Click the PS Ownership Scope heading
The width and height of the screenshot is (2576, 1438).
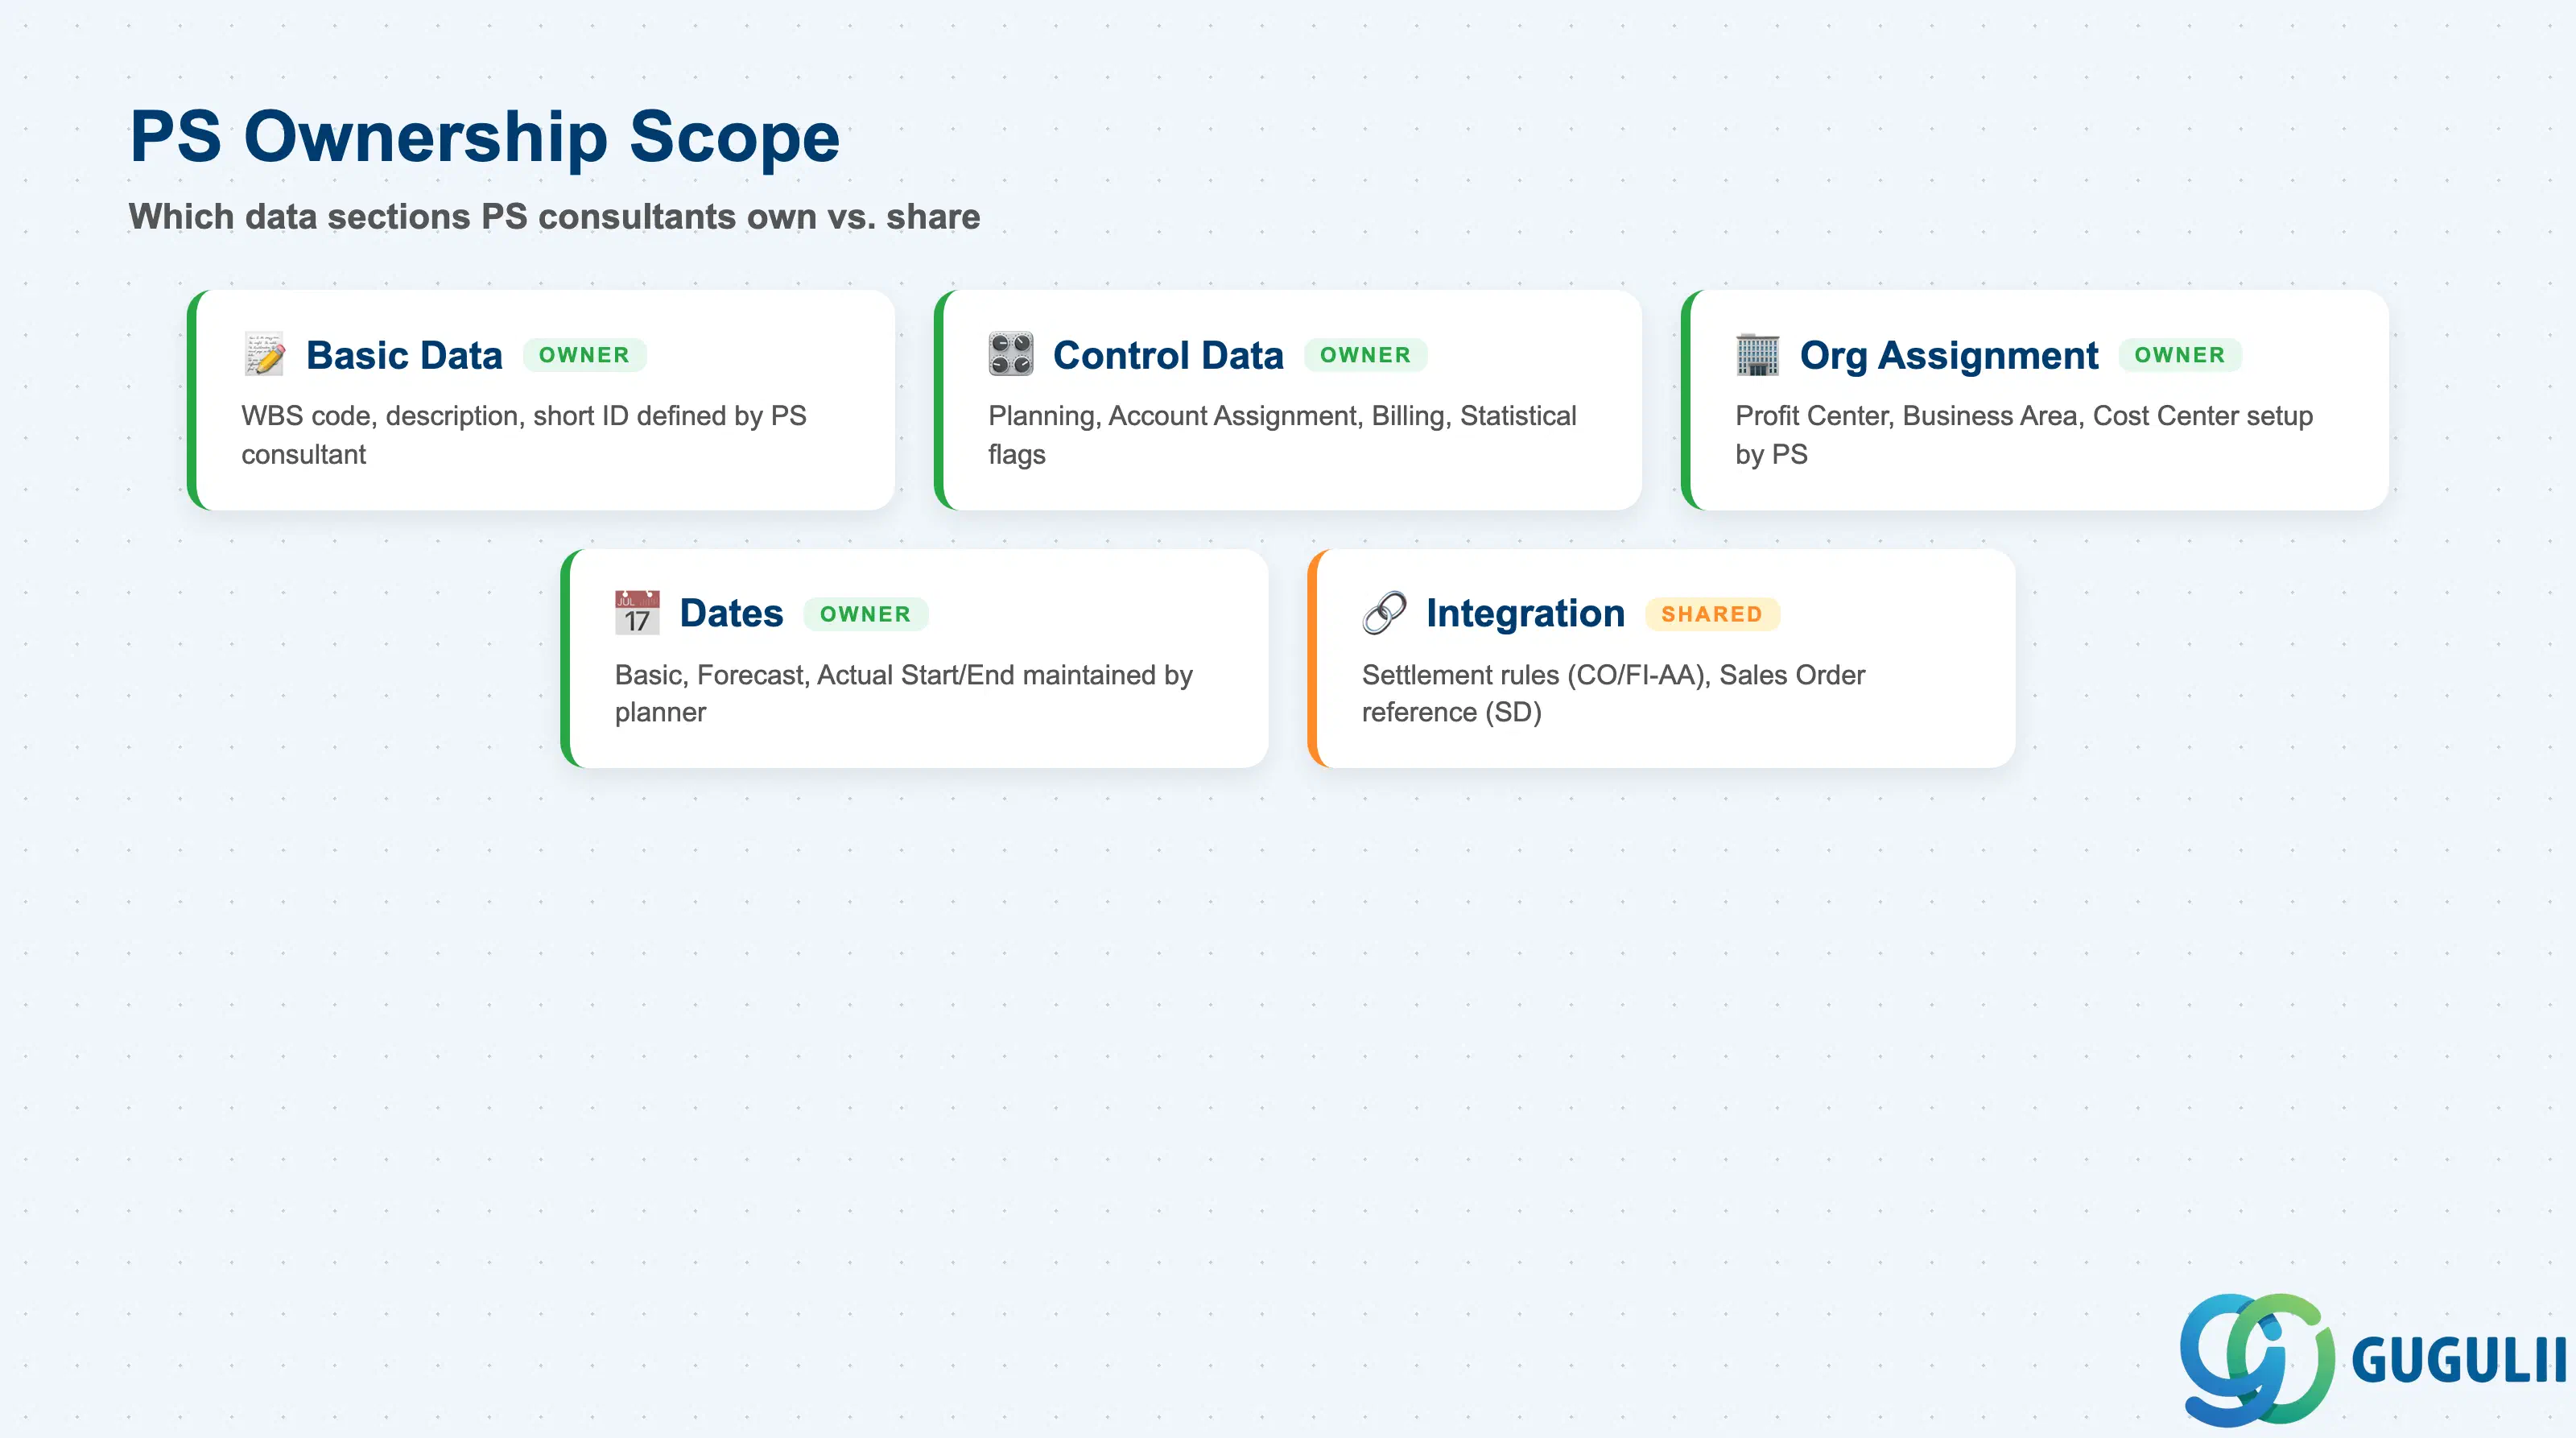pos(485,136)
